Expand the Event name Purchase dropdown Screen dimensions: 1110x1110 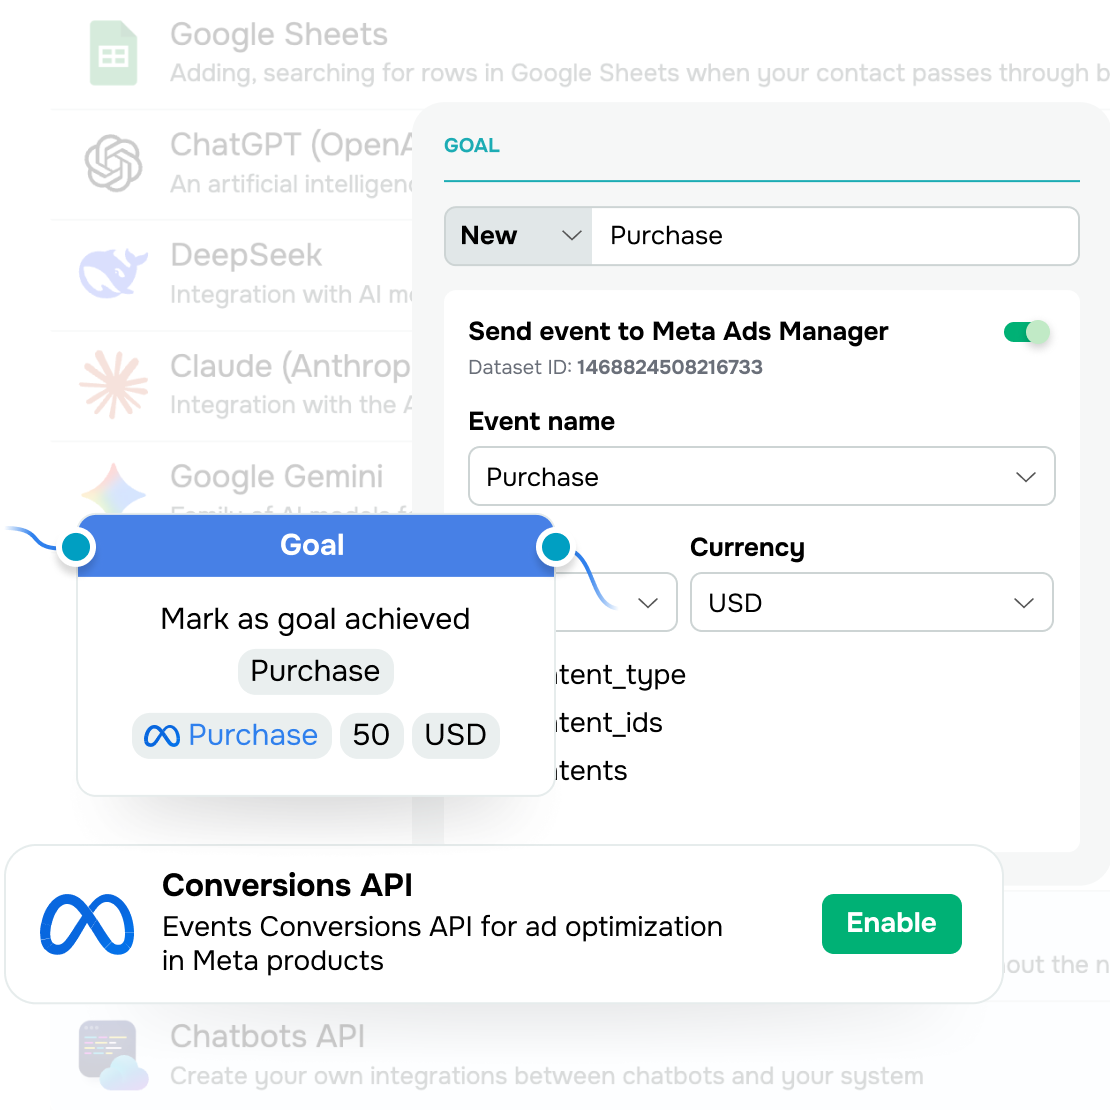click(762, 476)
